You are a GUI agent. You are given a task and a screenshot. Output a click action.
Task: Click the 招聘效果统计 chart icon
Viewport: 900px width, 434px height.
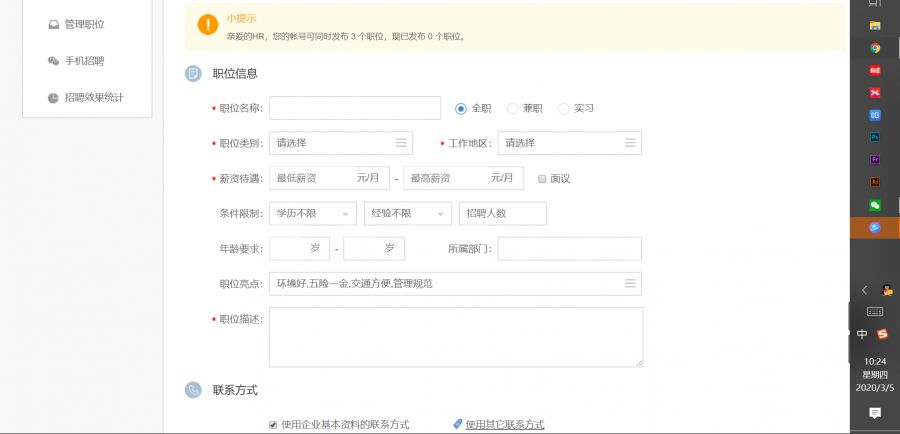[53, 98]
